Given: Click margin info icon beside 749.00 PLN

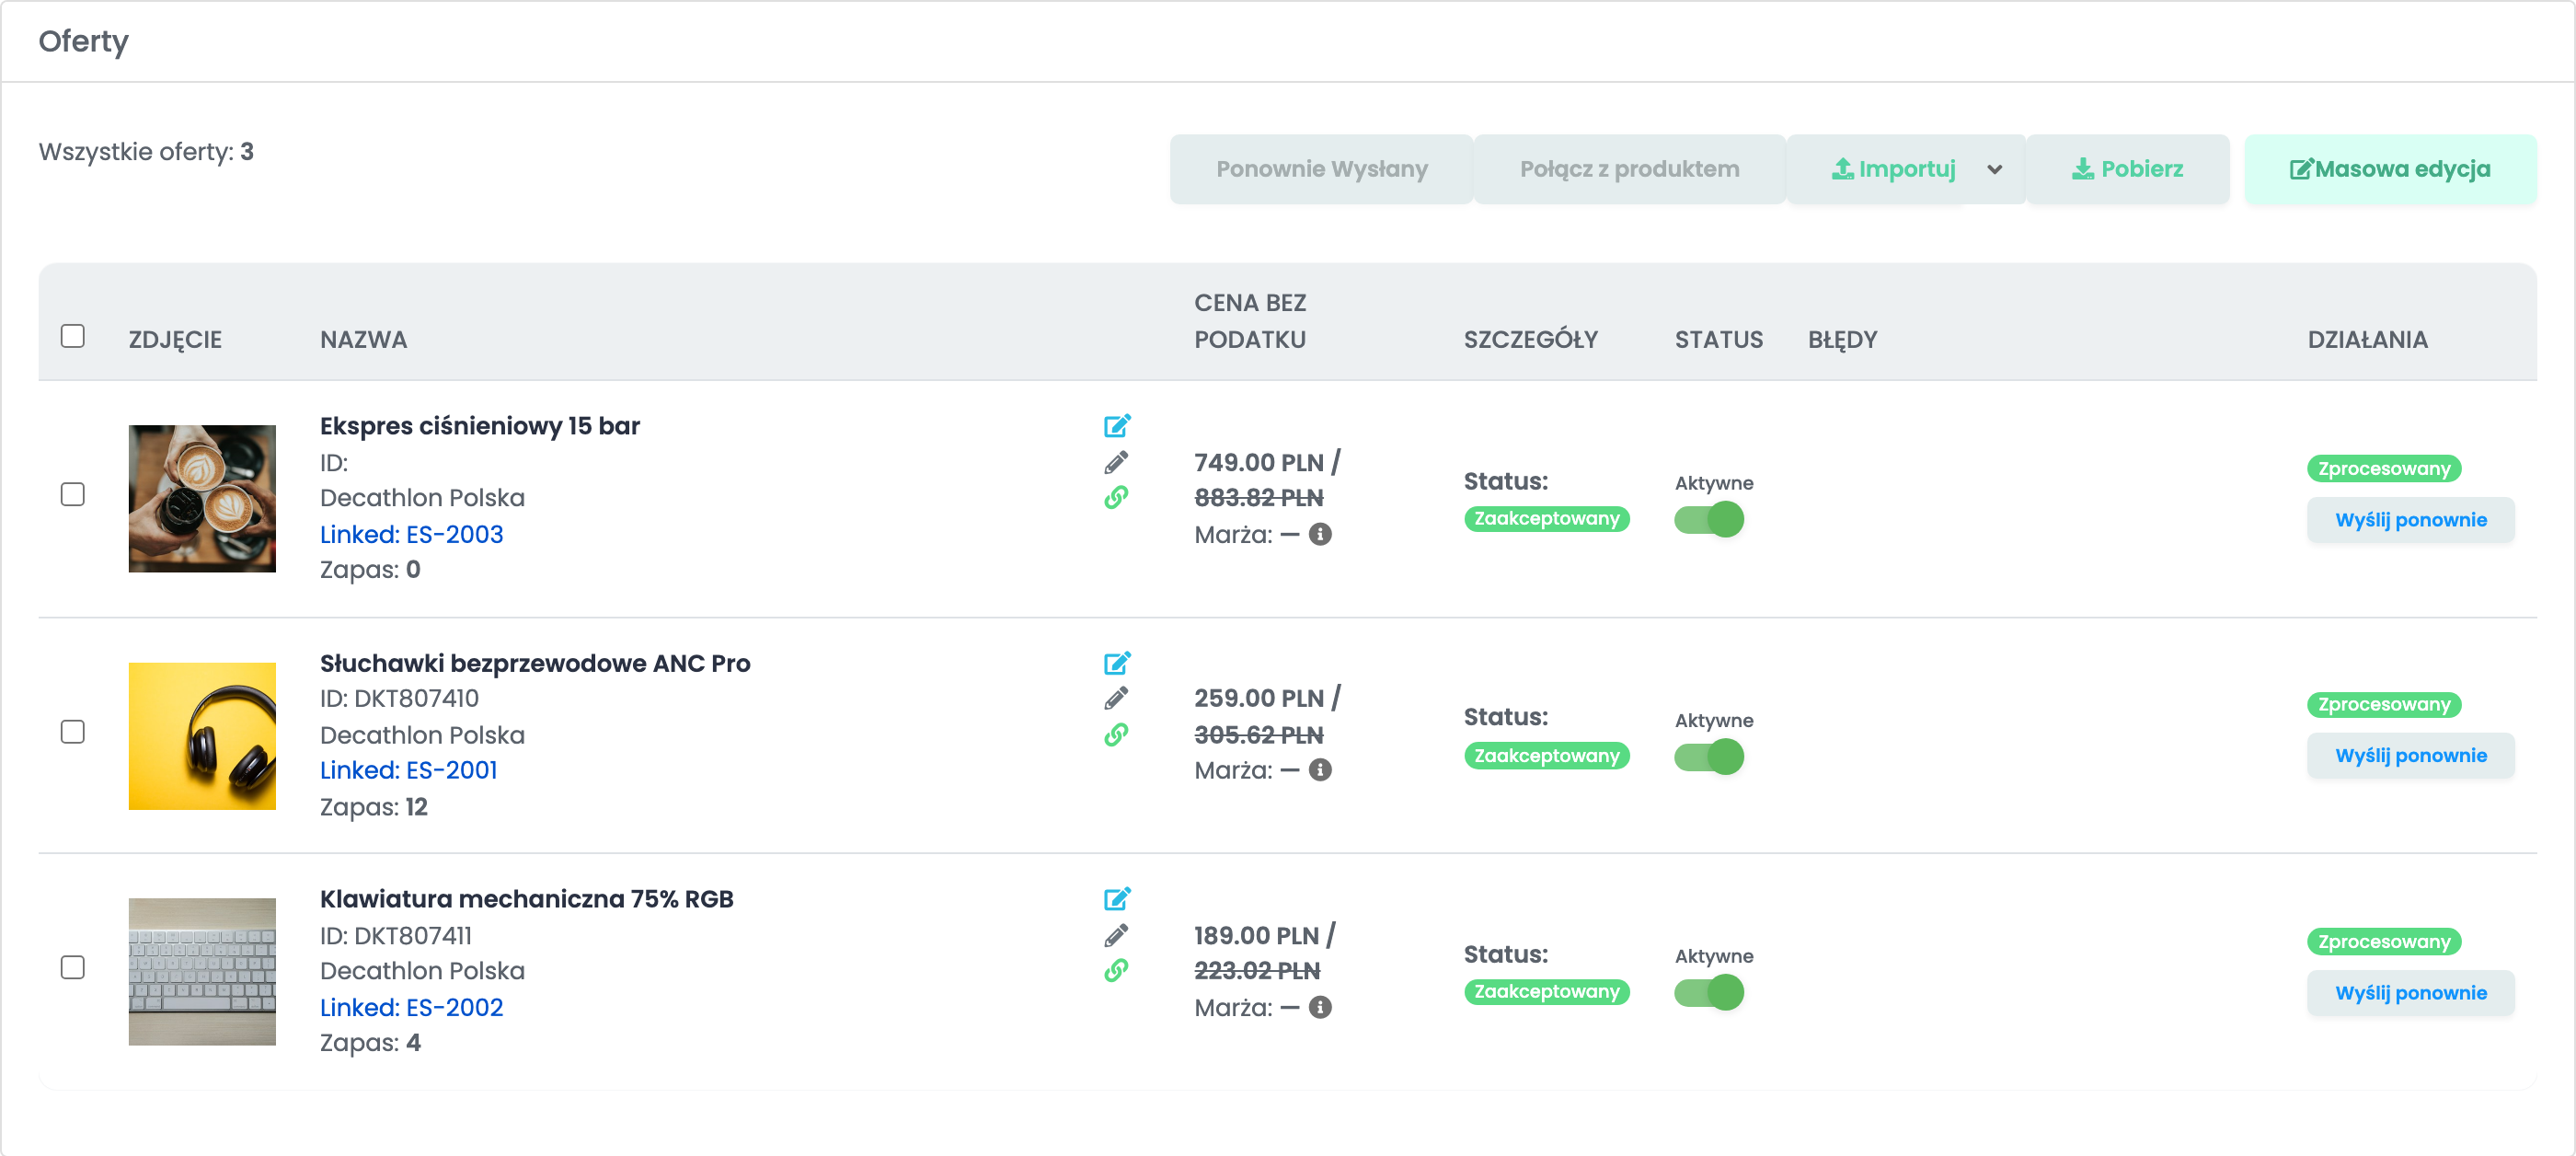Looking at the screenshot, I should click(x=1320, y=534).
